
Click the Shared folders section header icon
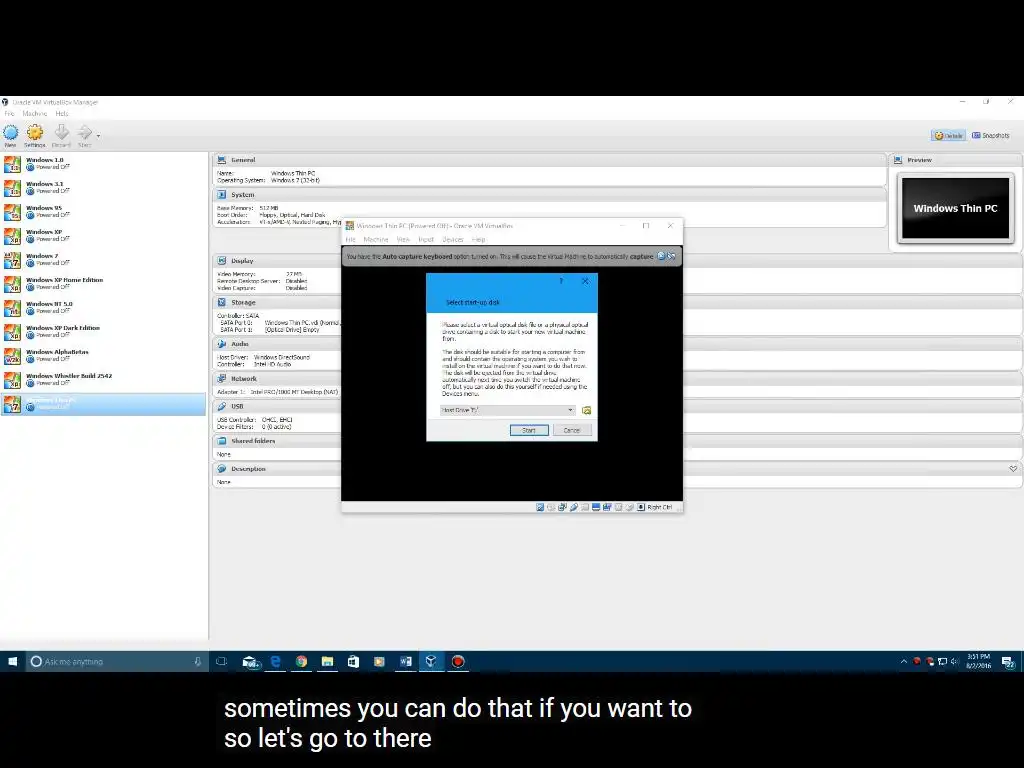(221, 441)
